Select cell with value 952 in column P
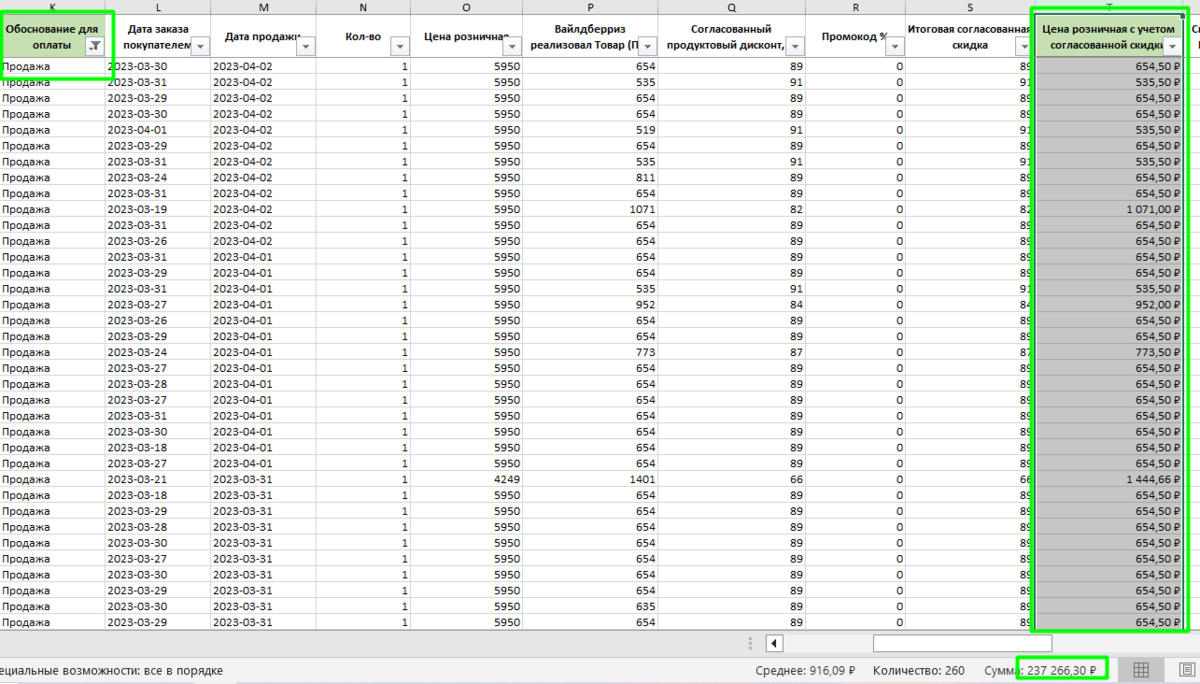Viewport: 1200px width, 684px height. (590, 305)
